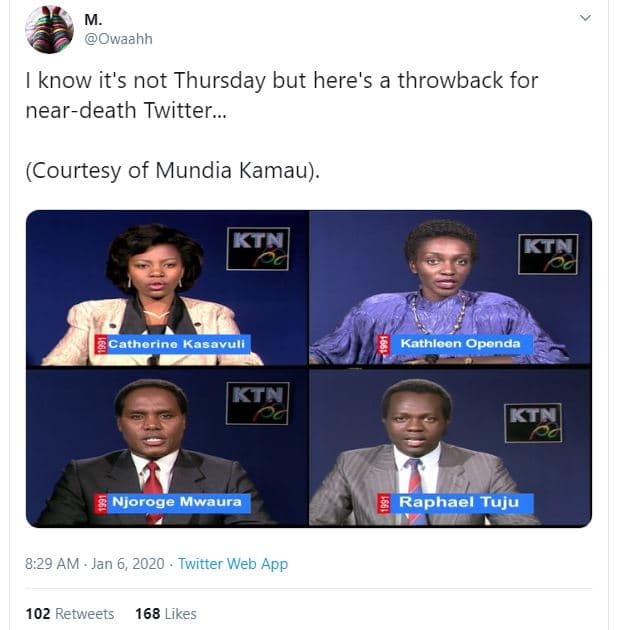Click KTN logo in Catherine Kasavuli image

pyautogui.click(x=258, y=249)
